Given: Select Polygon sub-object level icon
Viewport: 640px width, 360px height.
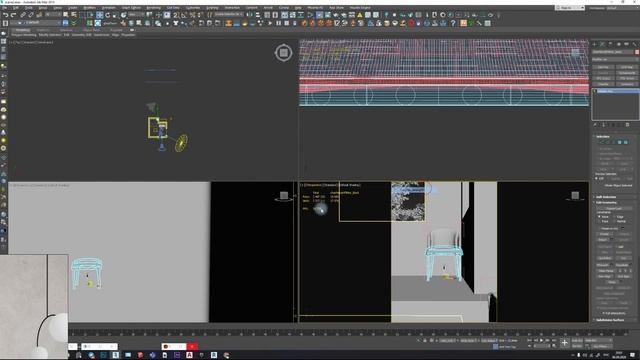Looking at the screenshot, I should (x=619, y=142).
